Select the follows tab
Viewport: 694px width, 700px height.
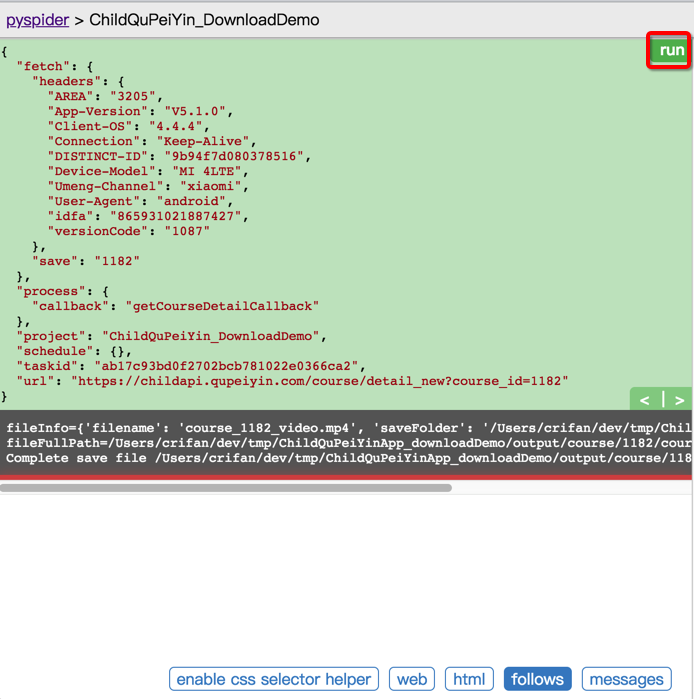[537, 679]
